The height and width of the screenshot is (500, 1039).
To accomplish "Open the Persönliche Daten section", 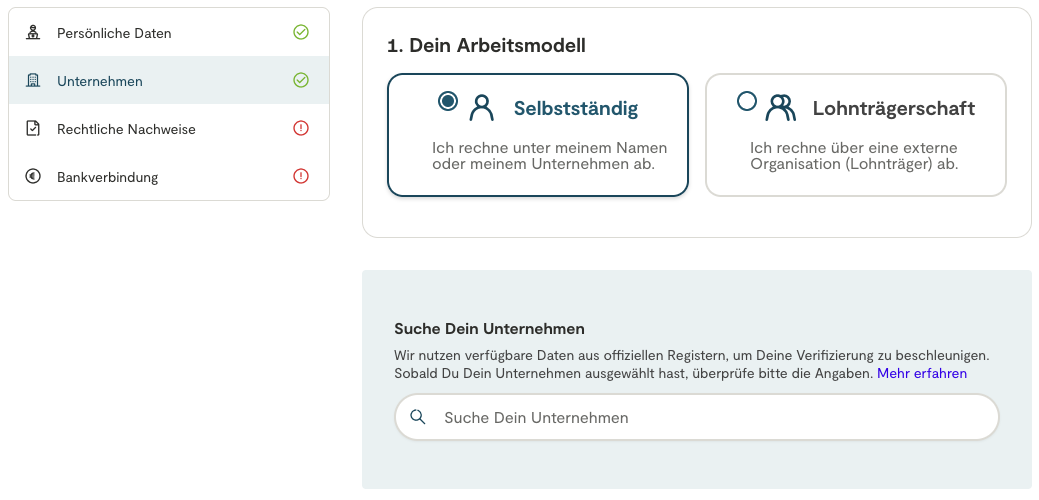I will (x=114, y=33).
